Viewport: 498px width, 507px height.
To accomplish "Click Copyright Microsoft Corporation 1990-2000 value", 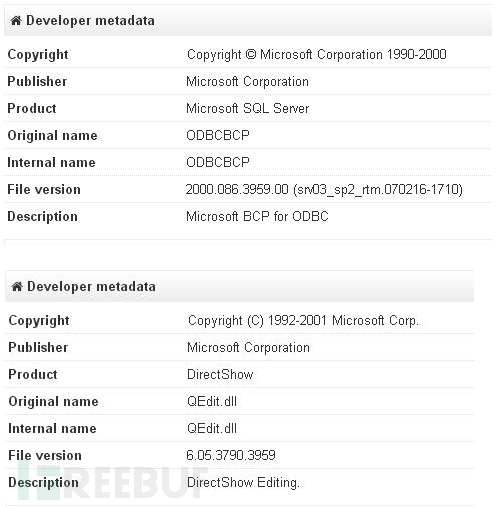I will [317, 55].
